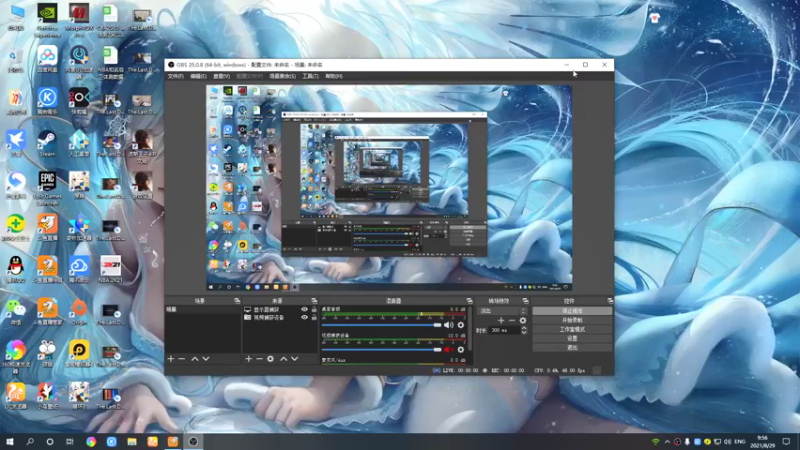Open the Tools menu in OBS
This screenshot has width=800, height=450.
click(x=310, y=76)
